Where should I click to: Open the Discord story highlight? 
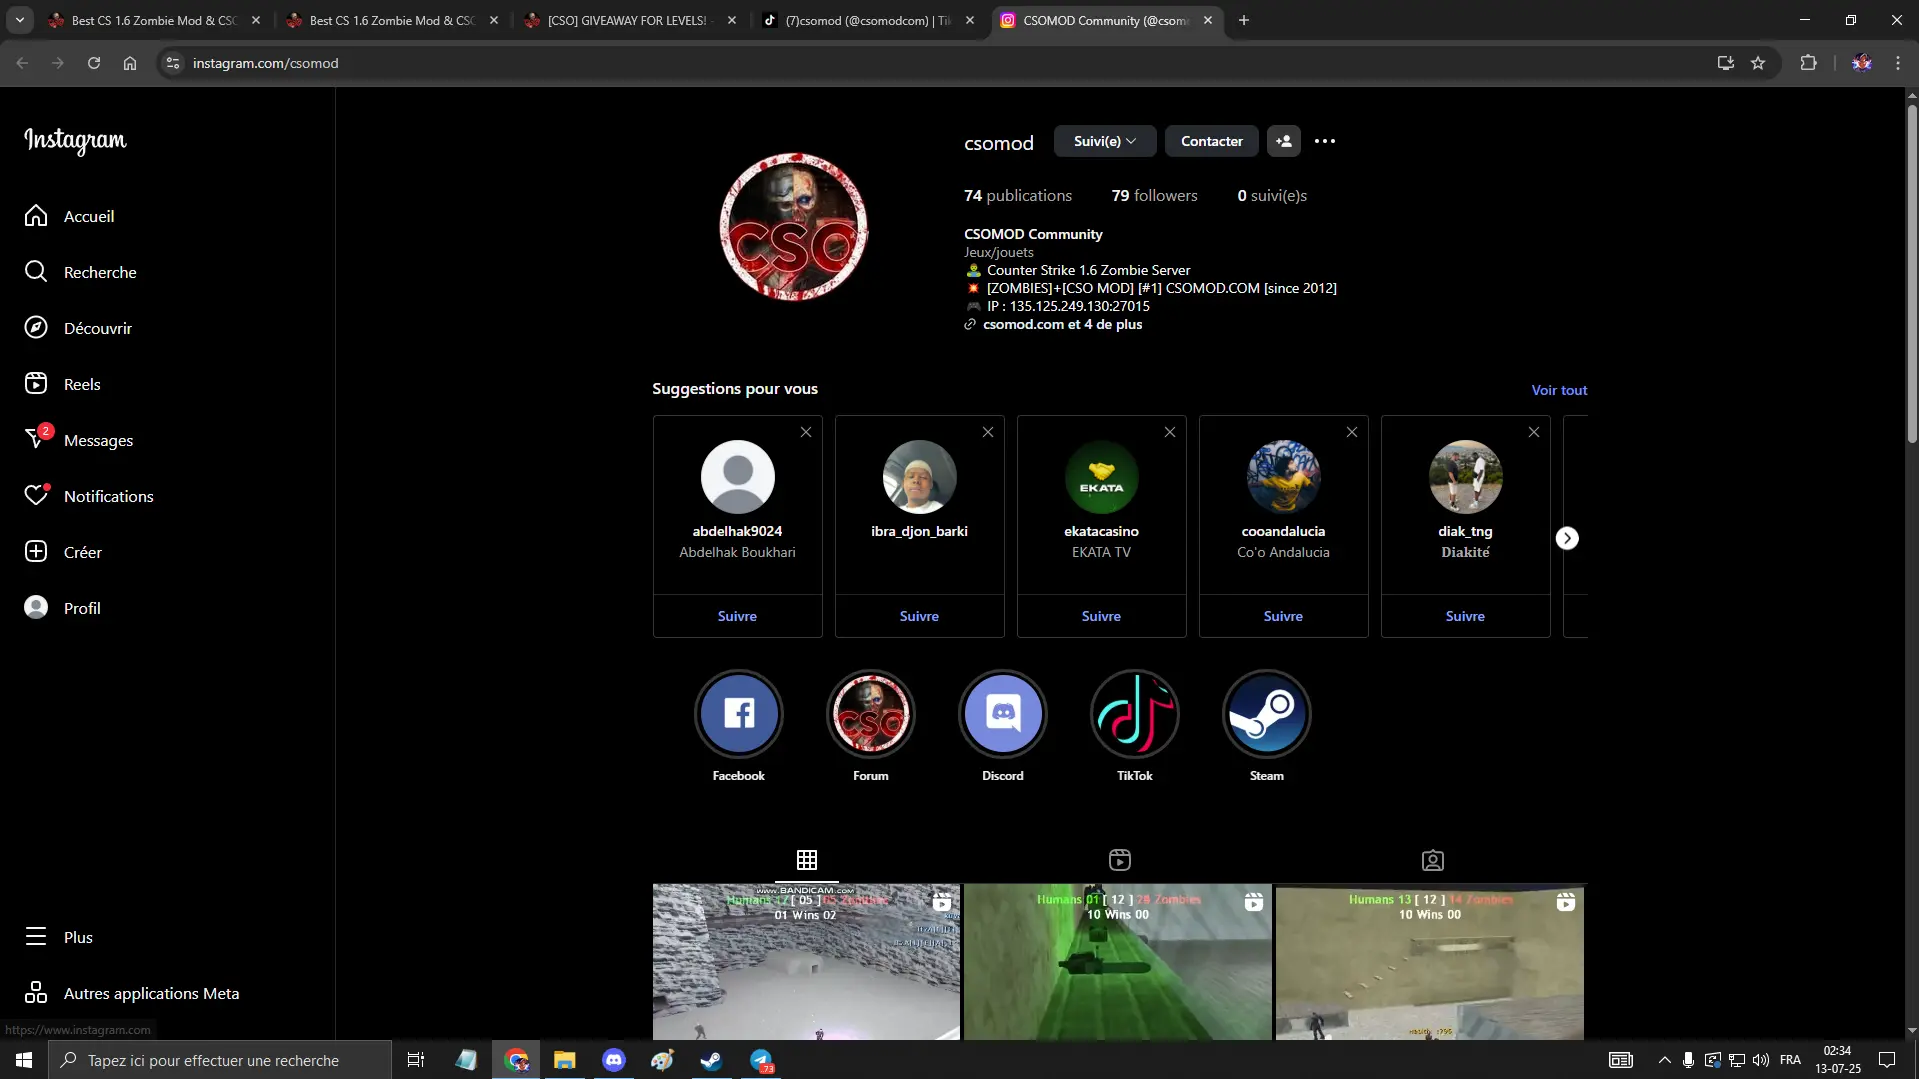(1002, 714)
